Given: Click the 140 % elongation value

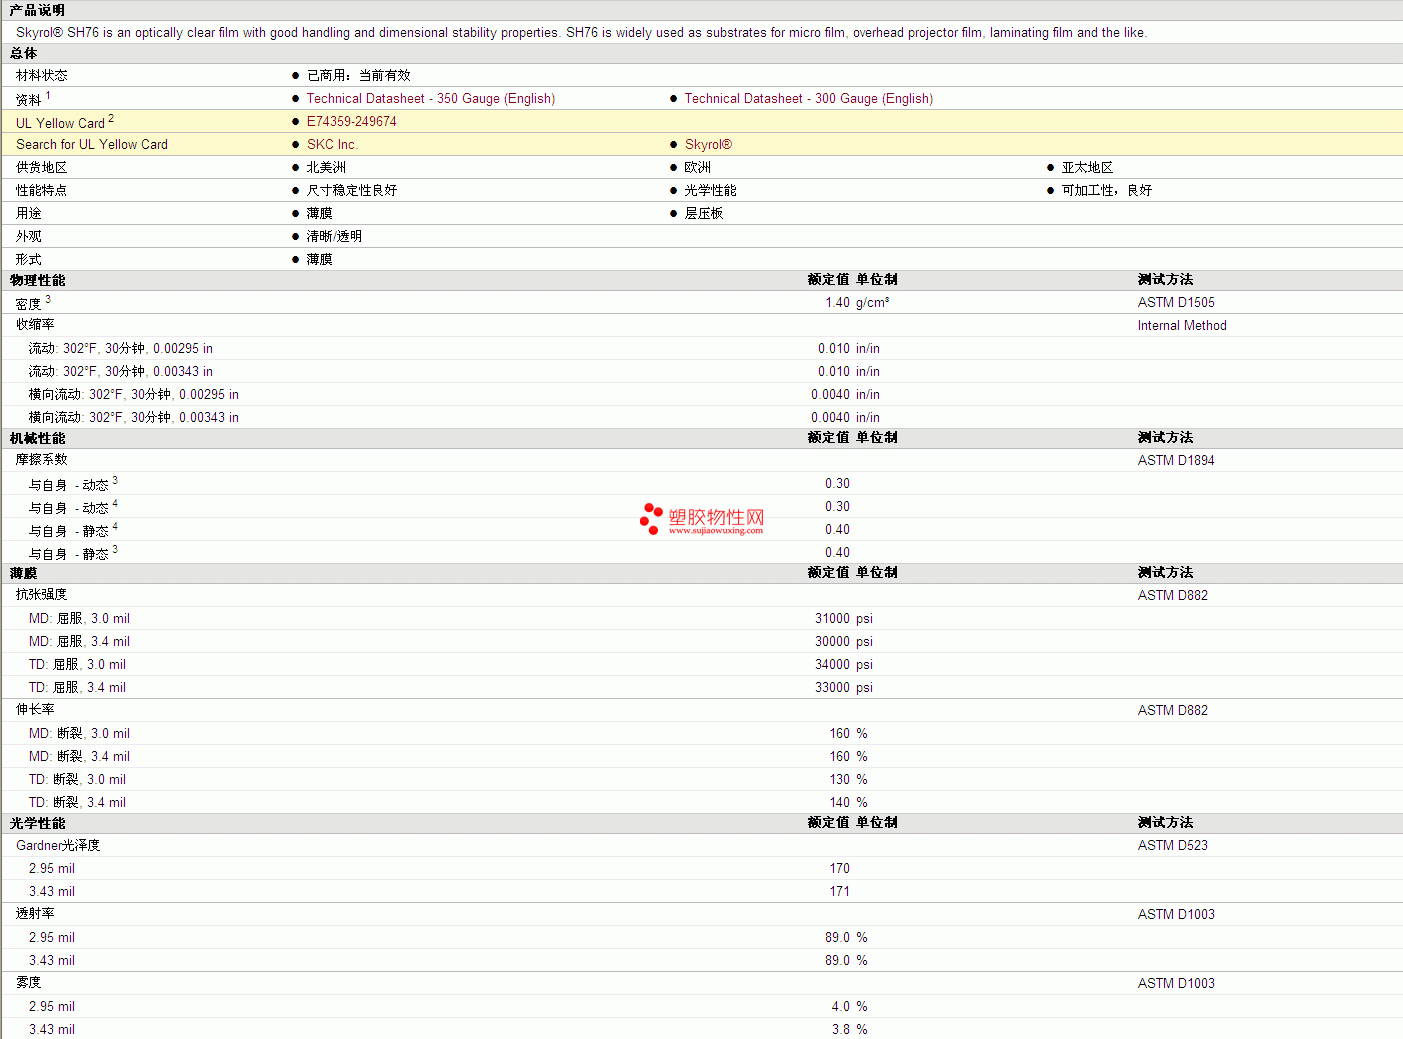Looking at the screenshot, I should [x=848, y=802].
